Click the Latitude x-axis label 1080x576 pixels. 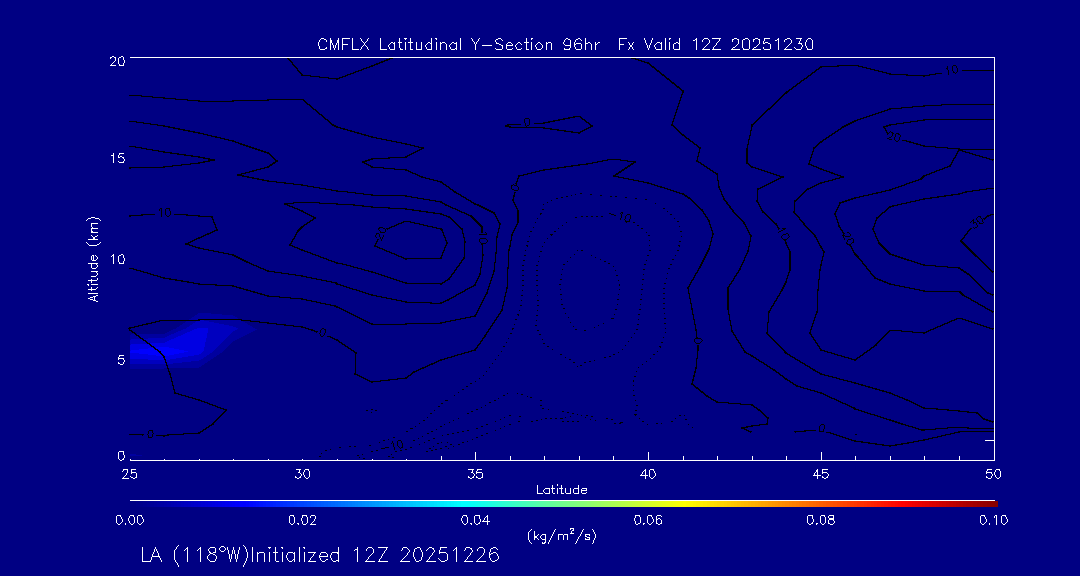[x=561, y=489]
